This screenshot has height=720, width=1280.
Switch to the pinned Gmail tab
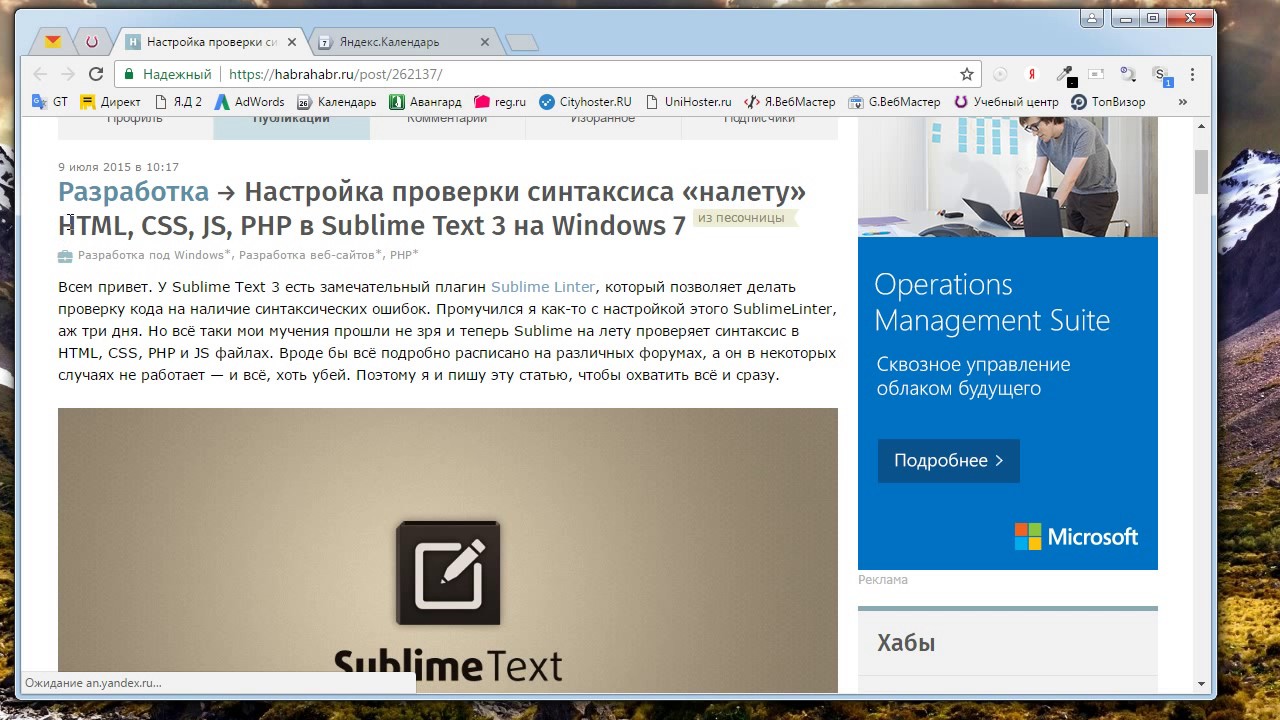[x=53, y=42]
